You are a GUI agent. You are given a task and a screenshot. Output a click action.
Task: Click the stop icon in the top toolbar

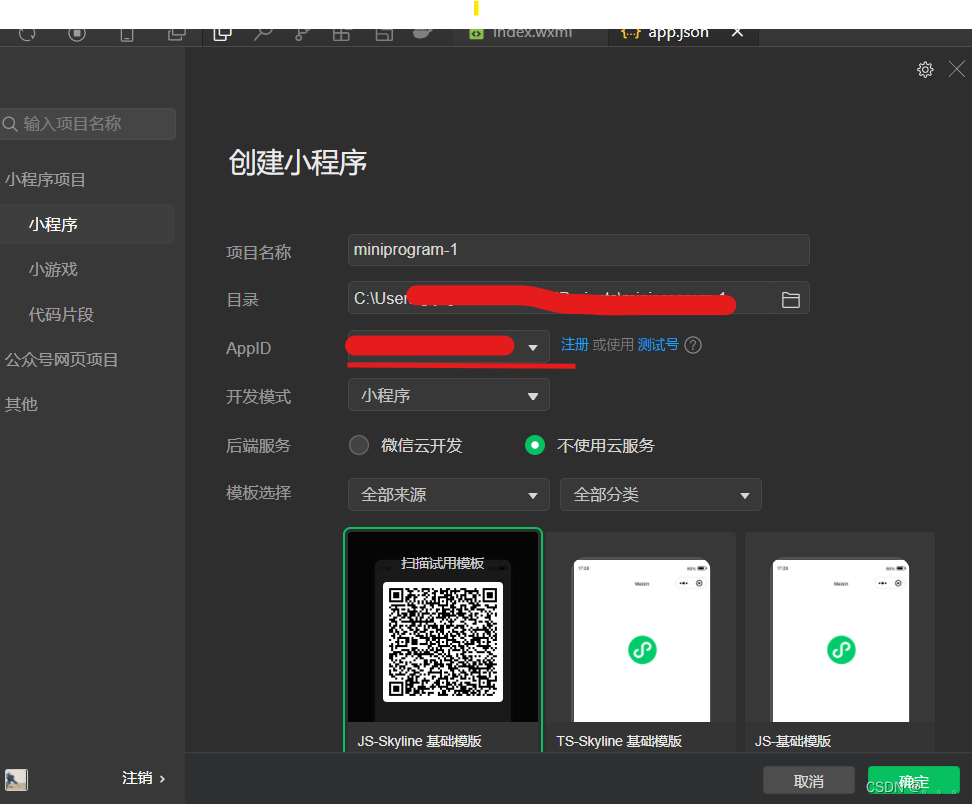pyautogui.click(x=77, y=33)
